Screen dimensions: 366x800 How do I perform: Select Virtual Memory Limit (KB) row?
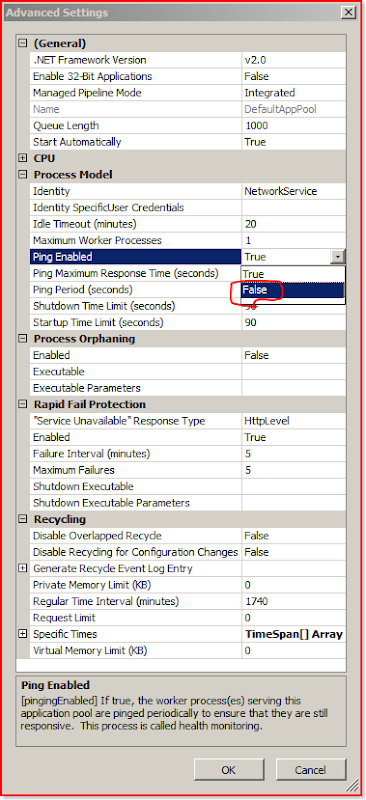[x=188, y=651]
